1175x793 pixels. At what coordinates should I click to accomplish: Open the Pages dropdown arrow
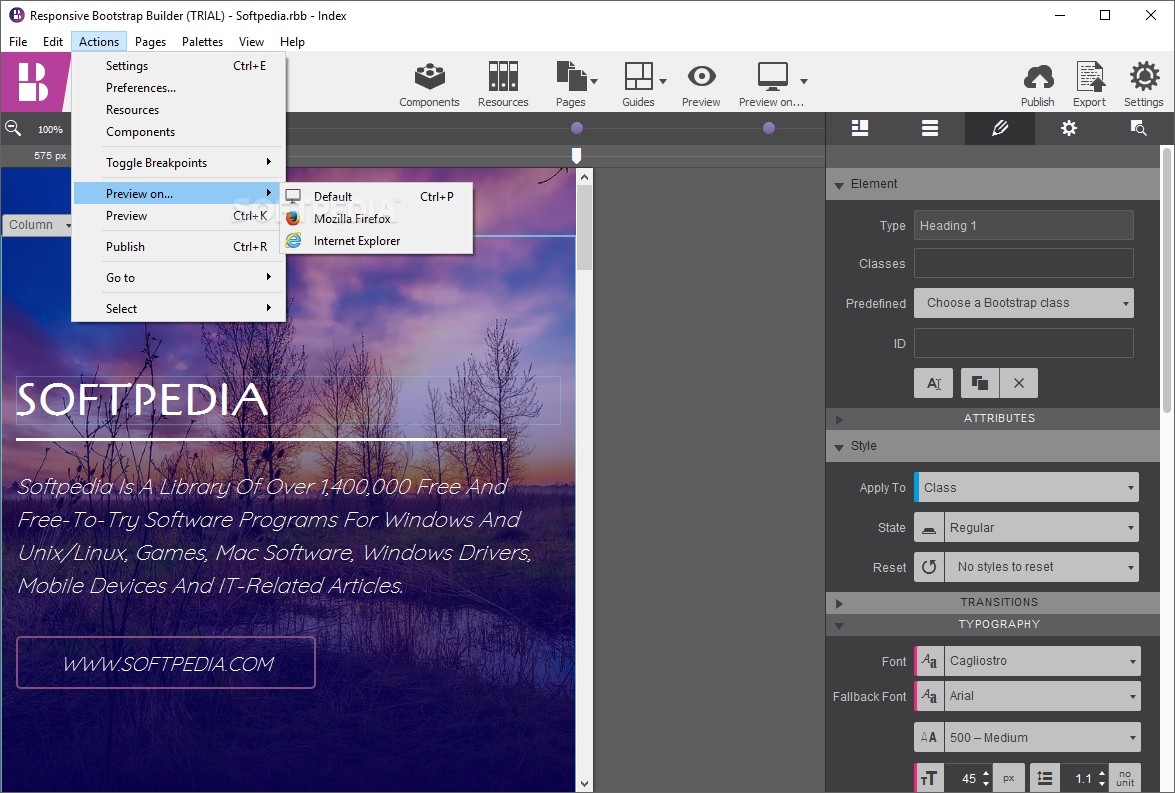pyautogui.click(x=594, y=81)
